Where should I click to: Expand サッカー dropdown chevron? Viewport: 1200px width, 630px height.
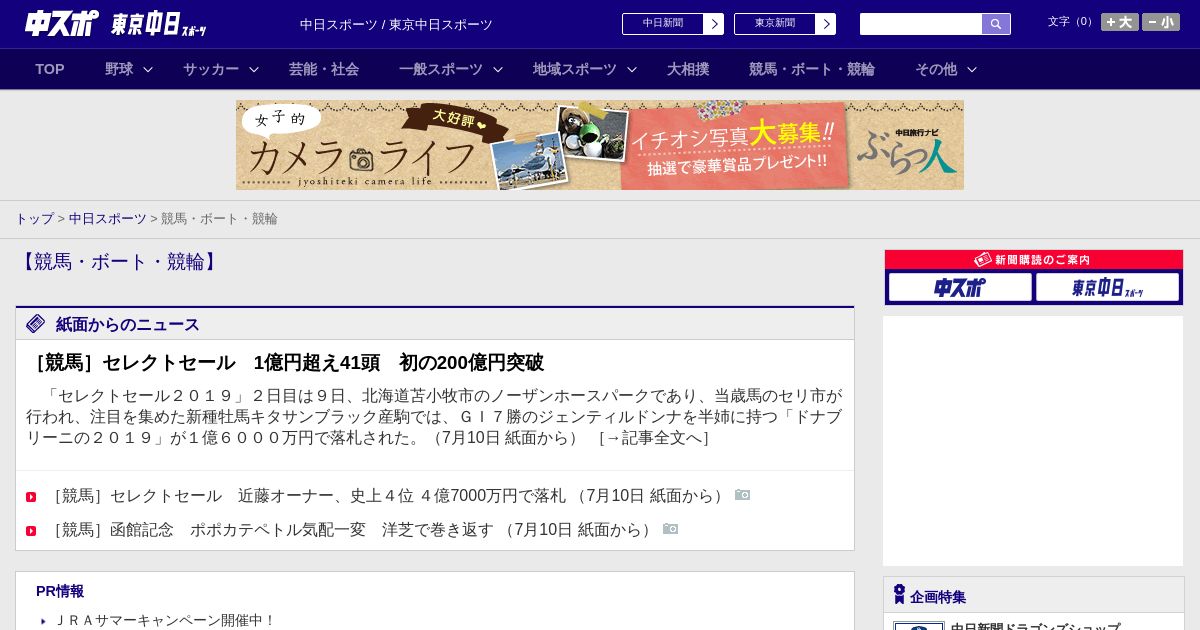pyautogui.click(x=254, y=69)
